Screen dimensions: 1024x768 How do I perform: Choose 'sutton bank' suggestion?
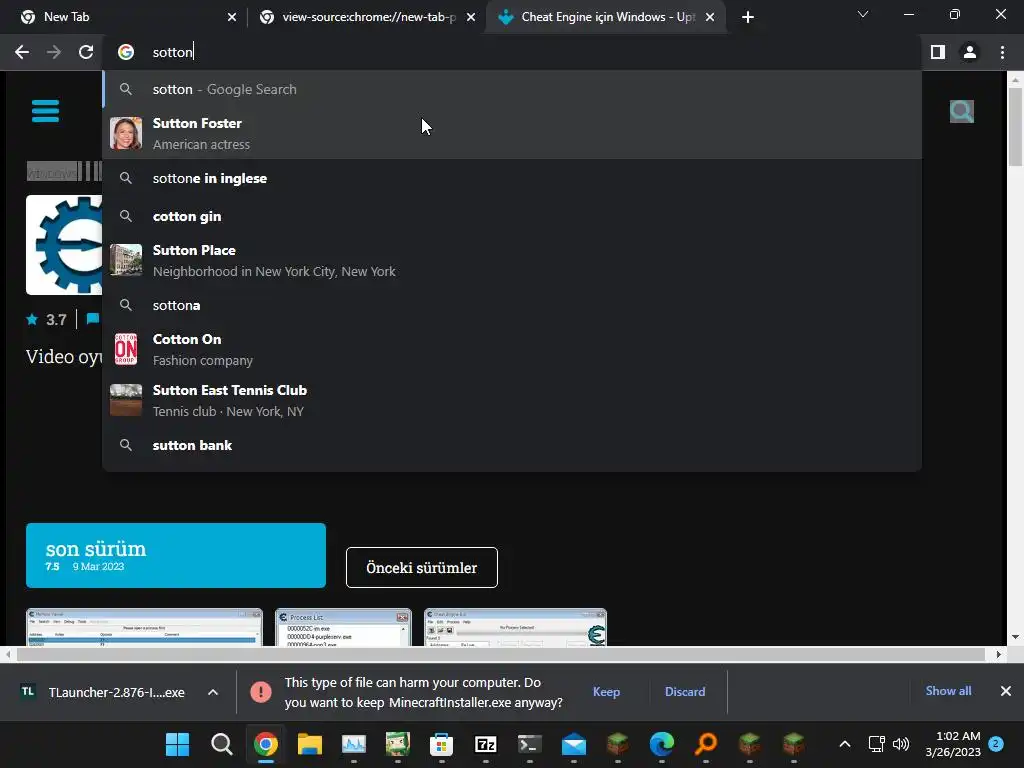512,445
